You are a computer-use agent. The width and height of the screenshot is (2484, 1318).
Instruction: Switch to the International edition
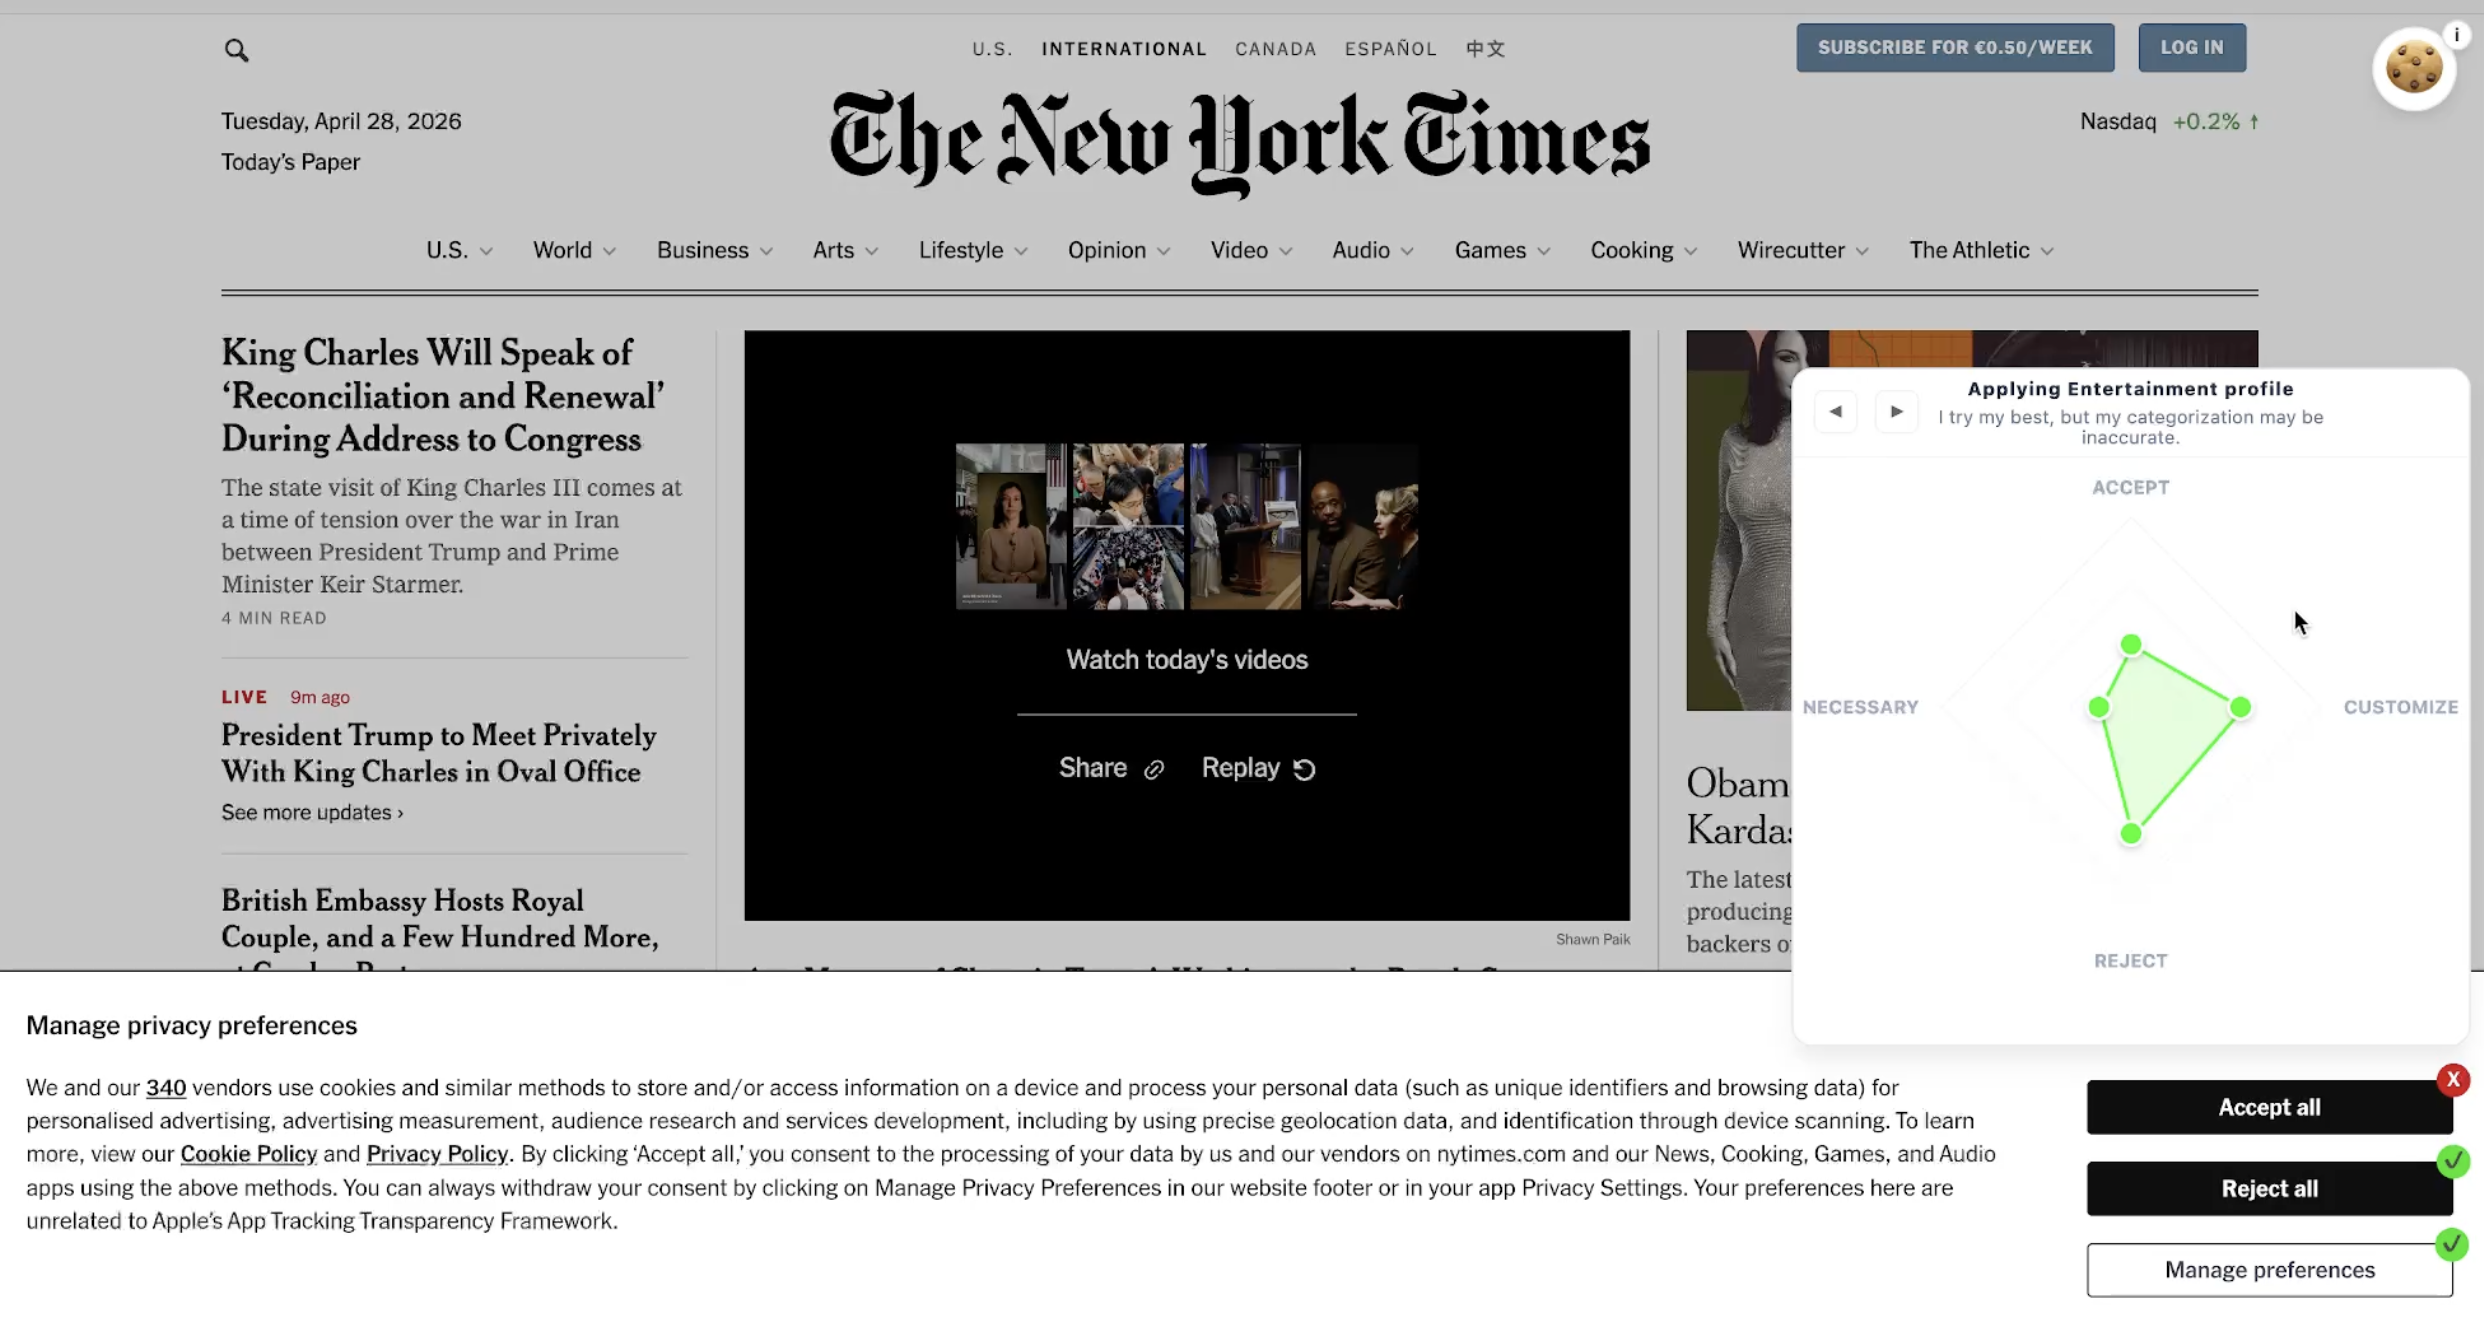click(1124, 49)
